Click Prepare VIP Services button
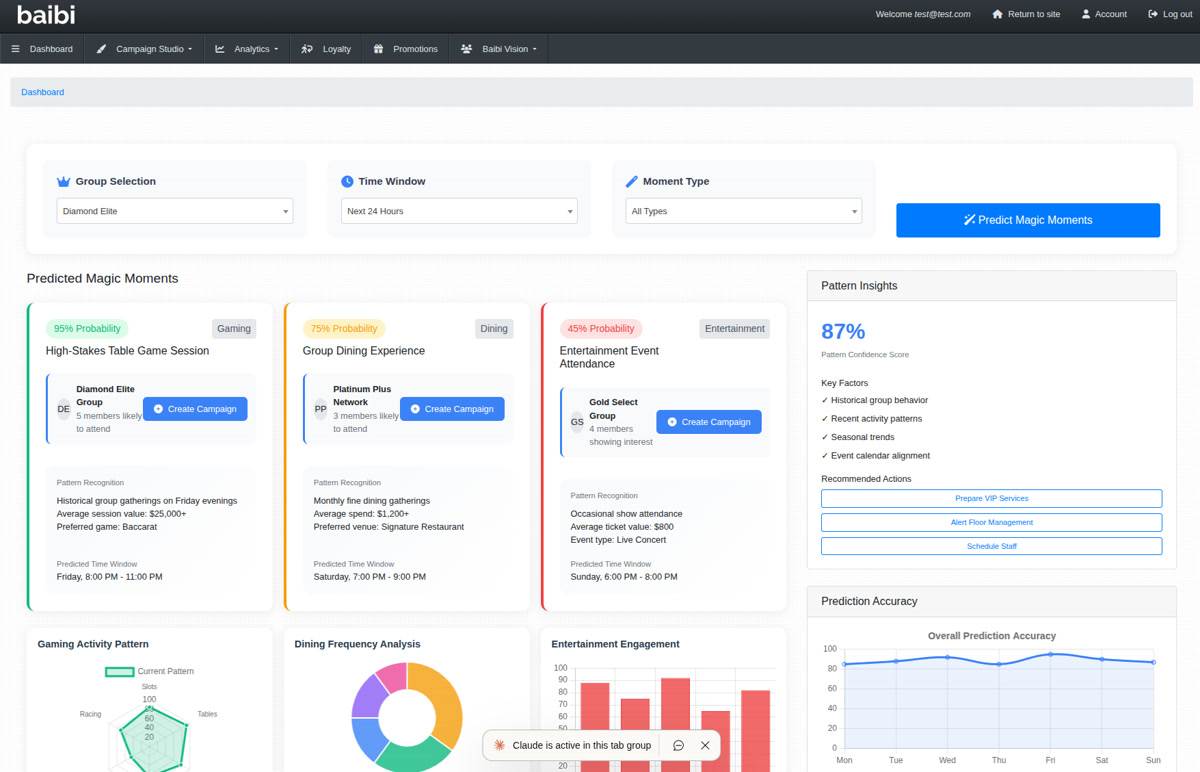 (x=991, y=498)
